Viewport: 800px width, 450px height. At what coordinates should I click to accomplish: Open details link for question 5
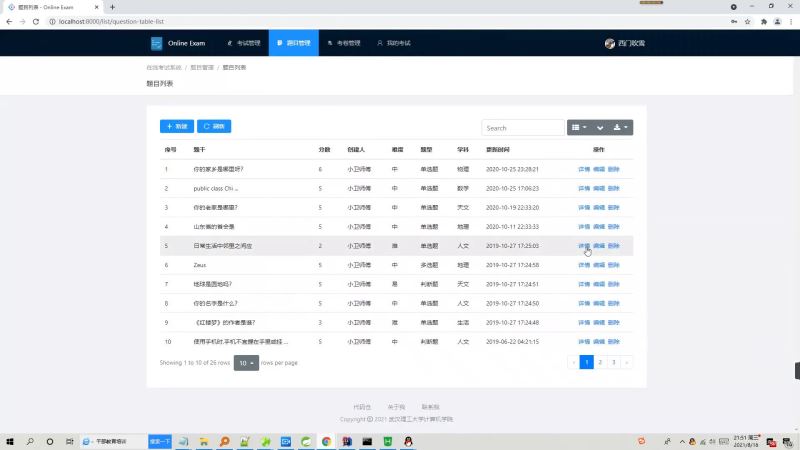(x=584, y=246)
